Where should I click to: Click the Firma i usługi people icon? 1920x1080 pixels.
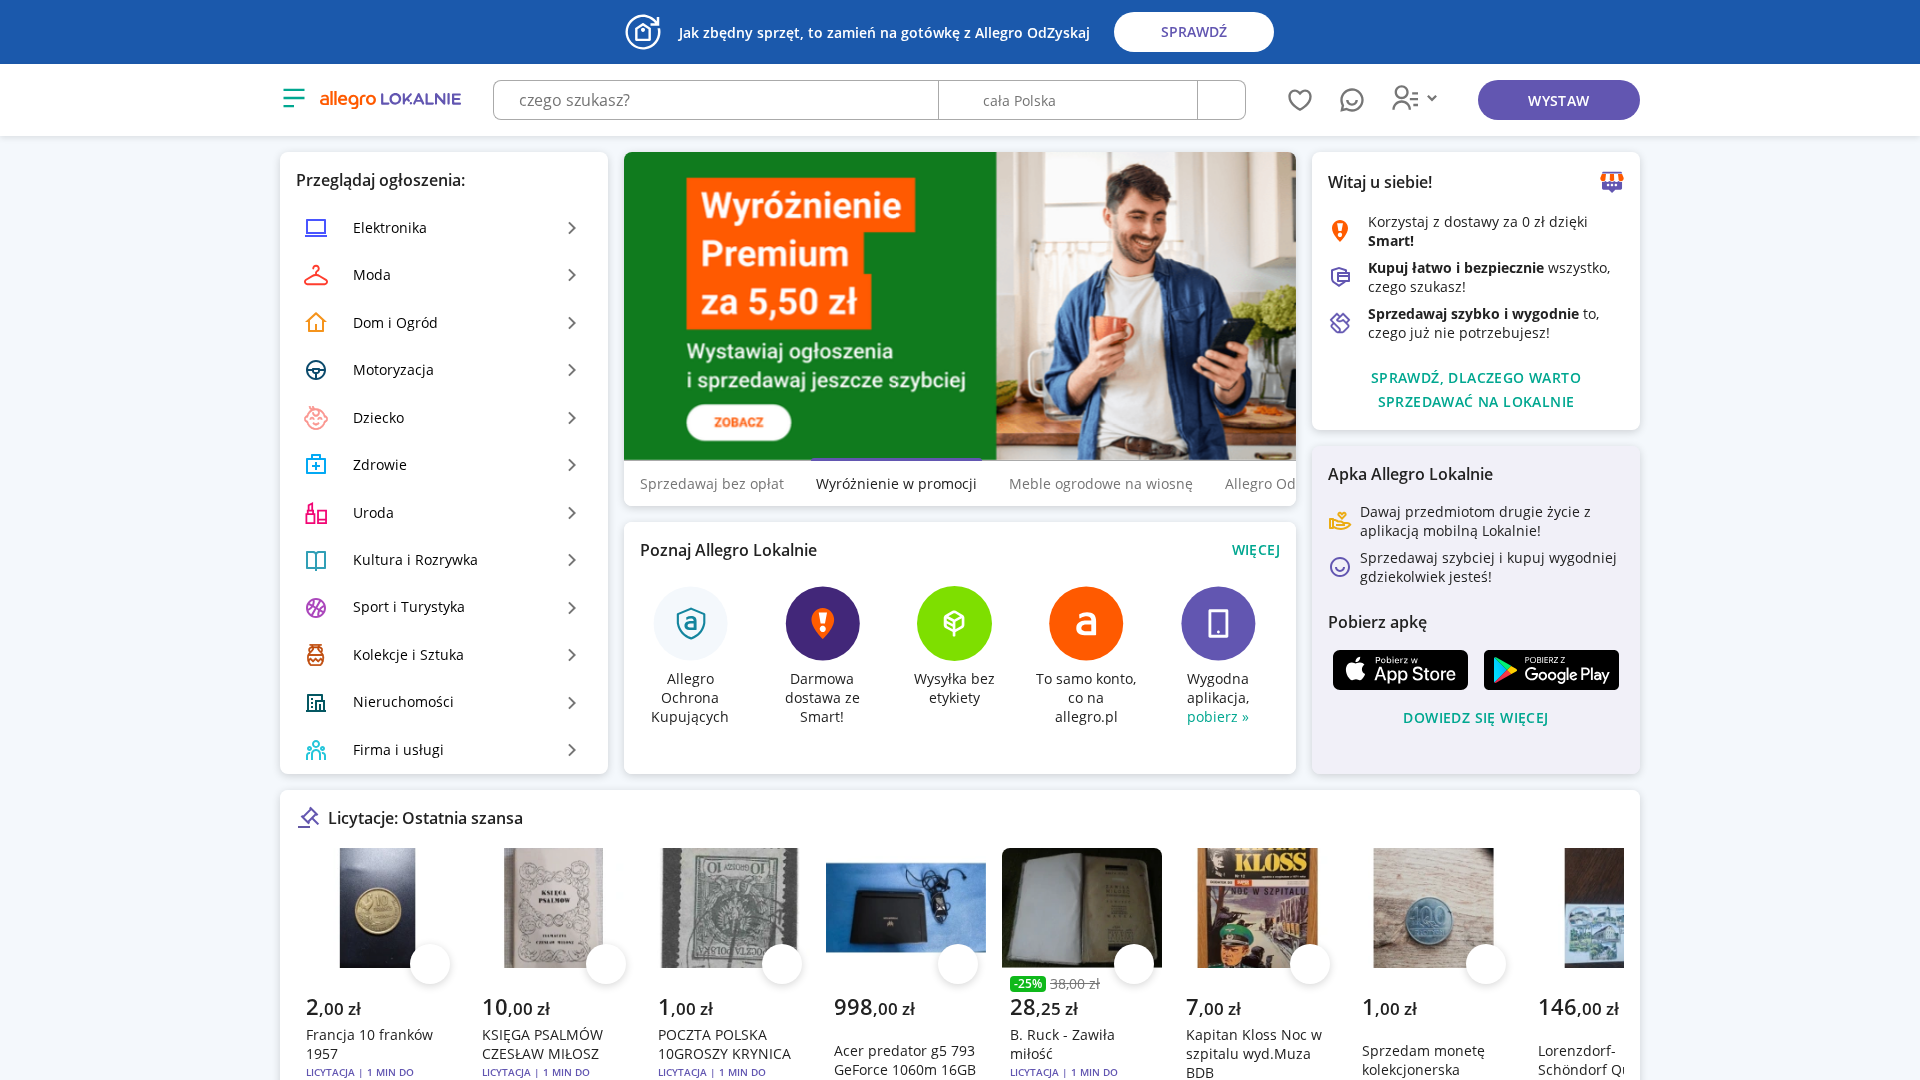(x=316, y=750)
